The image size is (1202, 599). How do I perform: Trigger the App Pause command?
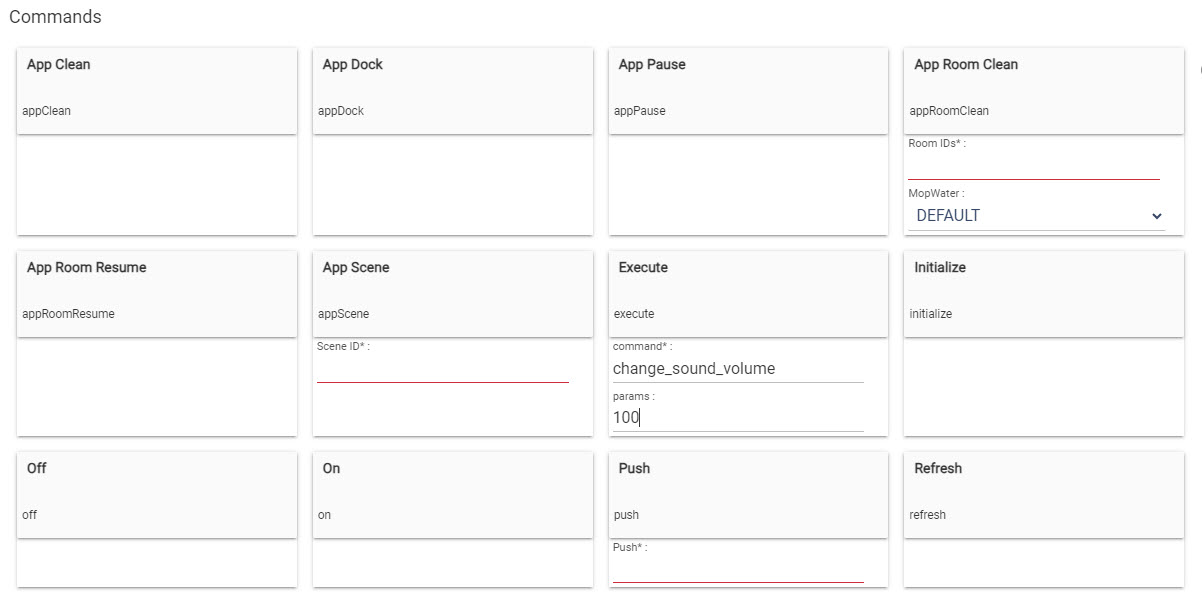pos(748,90)
